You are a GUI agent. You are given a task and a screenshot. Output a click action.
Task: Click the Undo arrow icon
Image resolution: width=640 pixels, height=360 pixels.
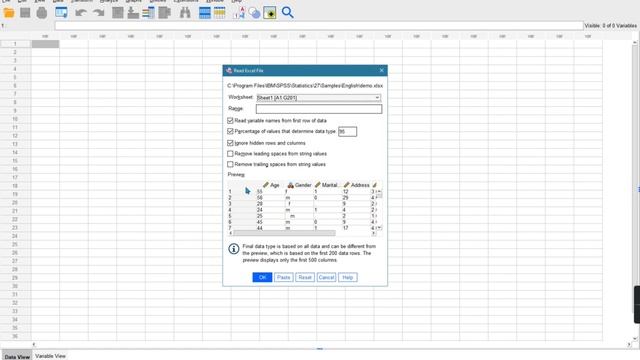[81, 13]
